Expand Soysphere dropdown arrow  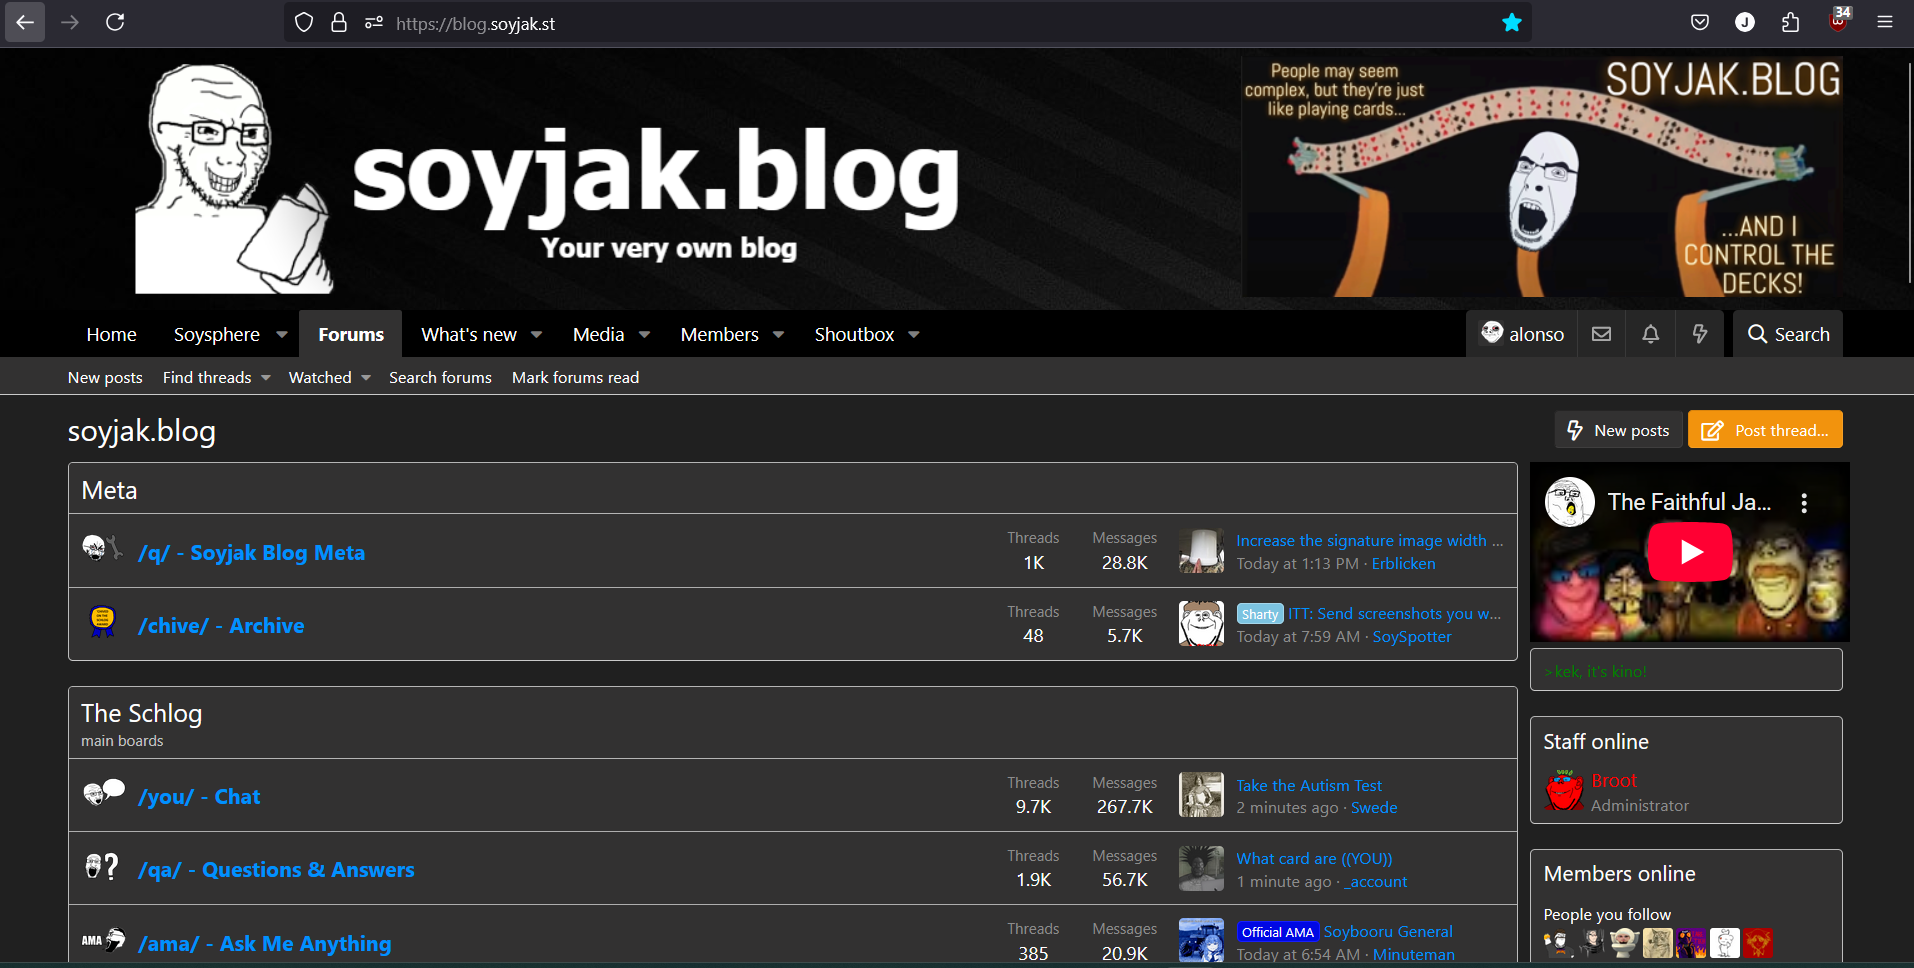282,335
